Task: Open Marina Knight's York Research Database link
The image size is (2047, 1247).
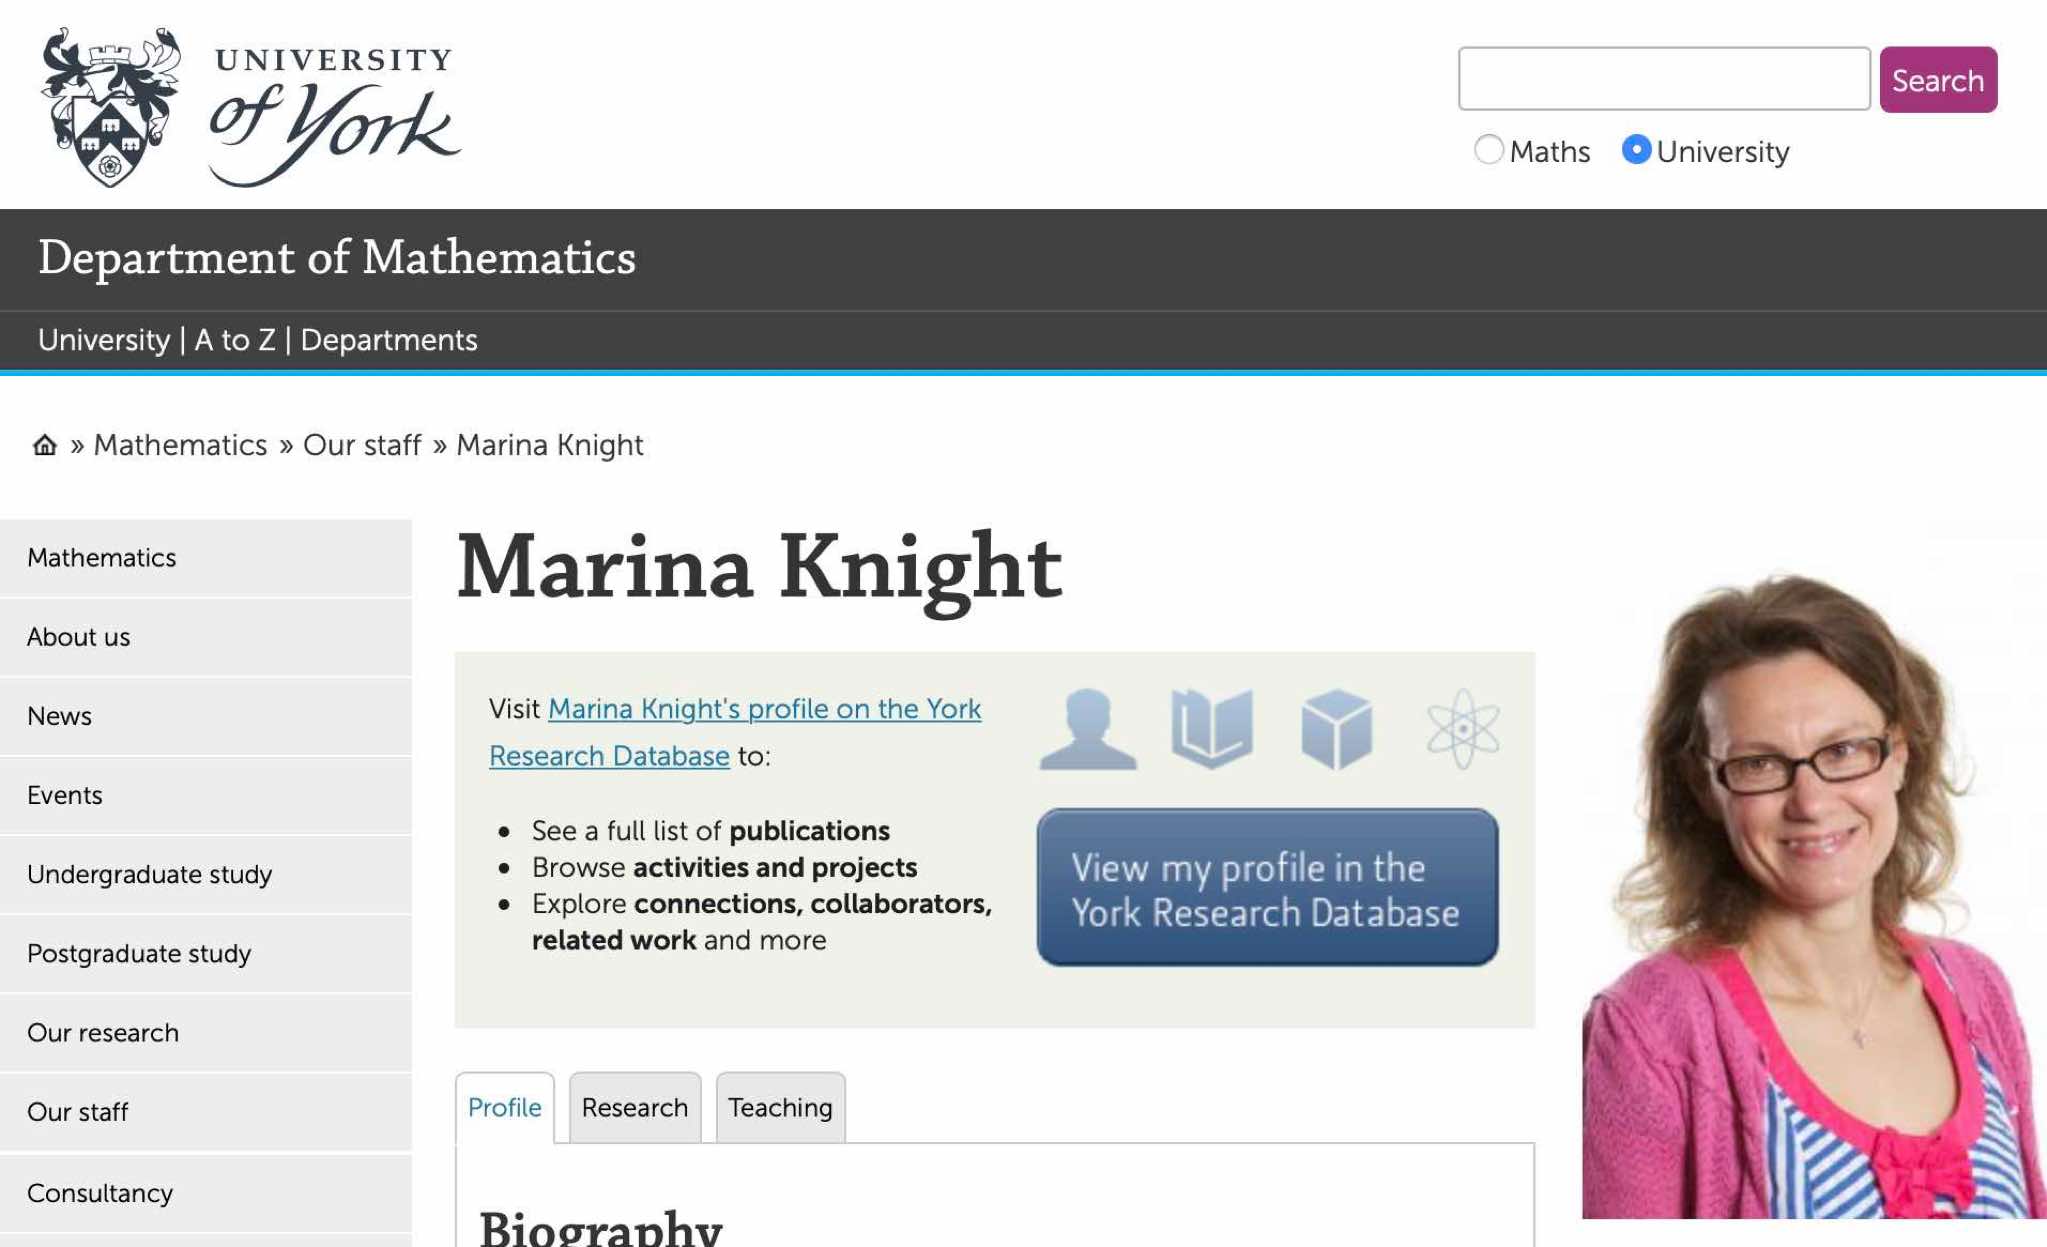Action: point(764,709)
